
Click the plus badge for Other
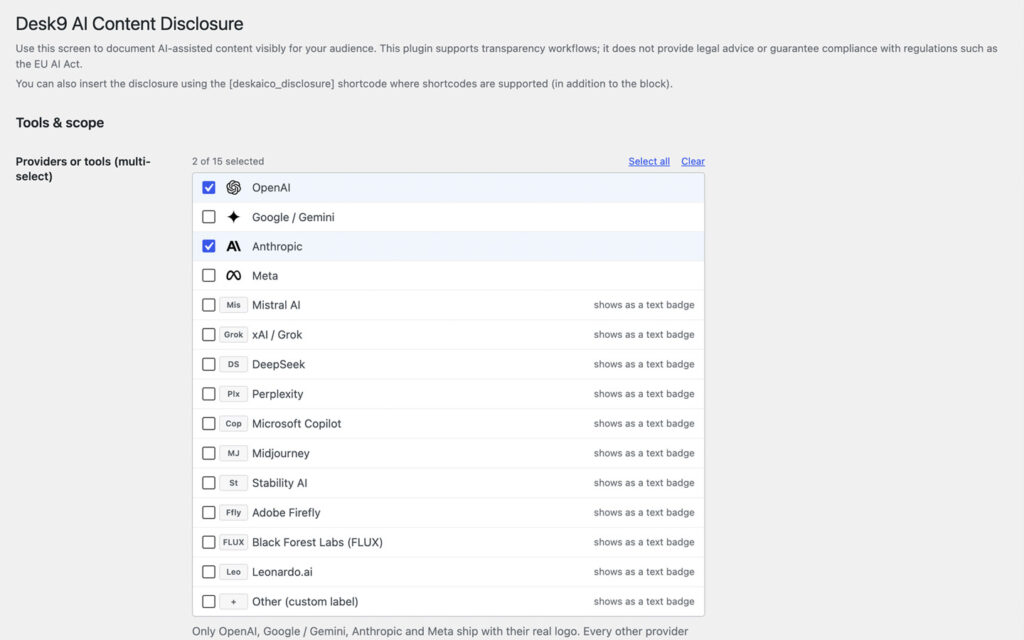[233, 601]
